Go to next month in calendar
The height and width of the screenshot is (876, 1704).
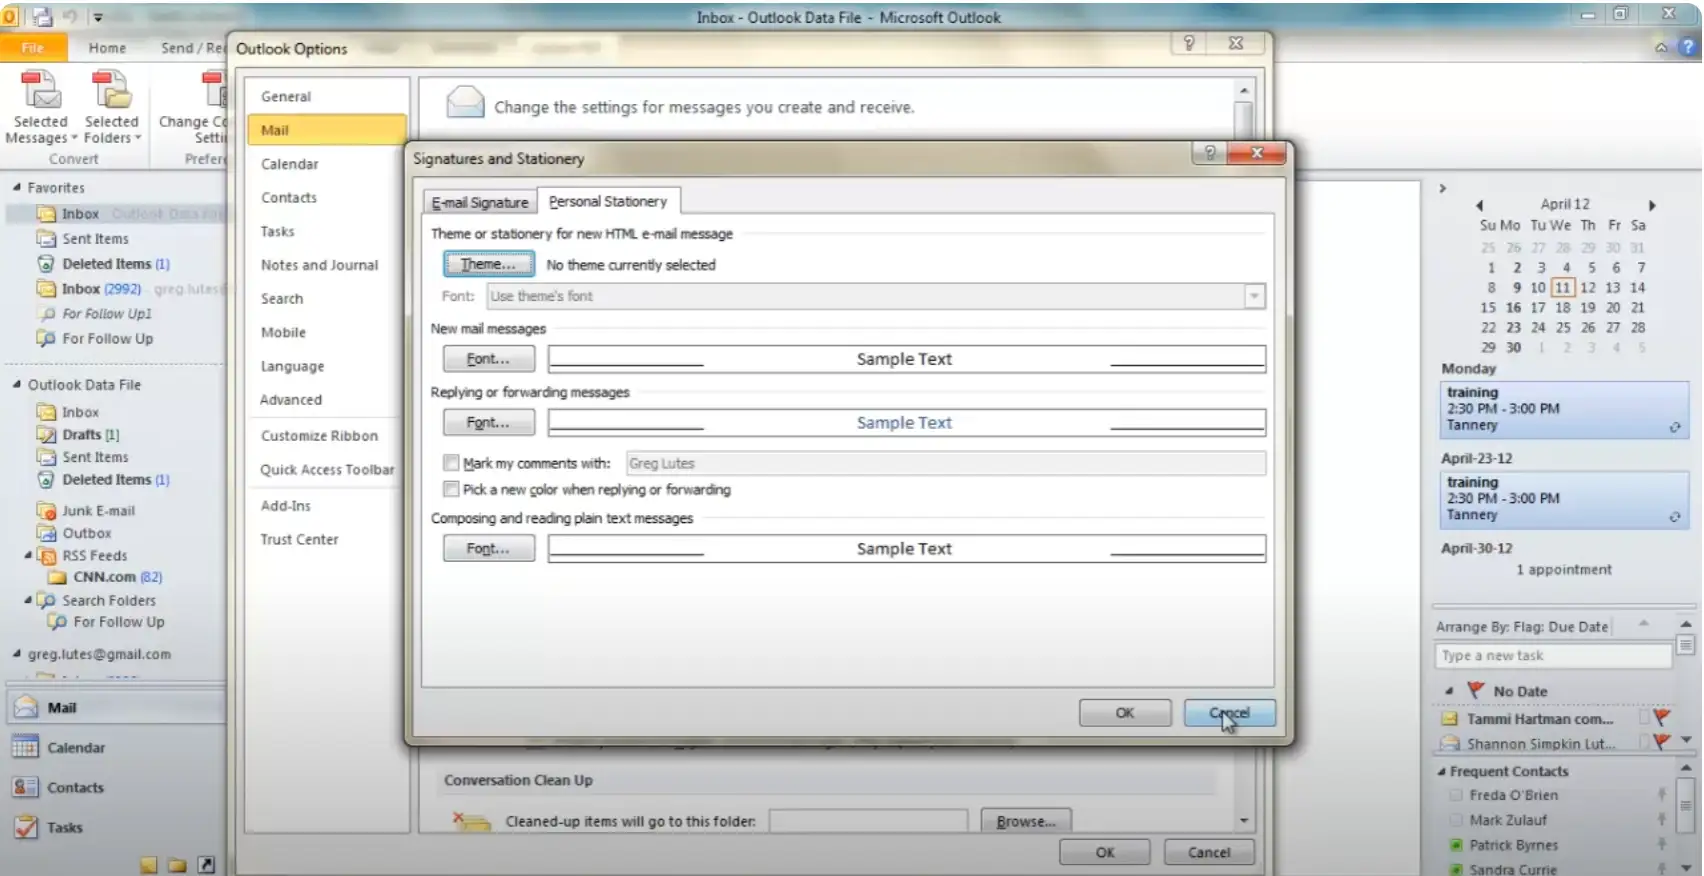1652,205
